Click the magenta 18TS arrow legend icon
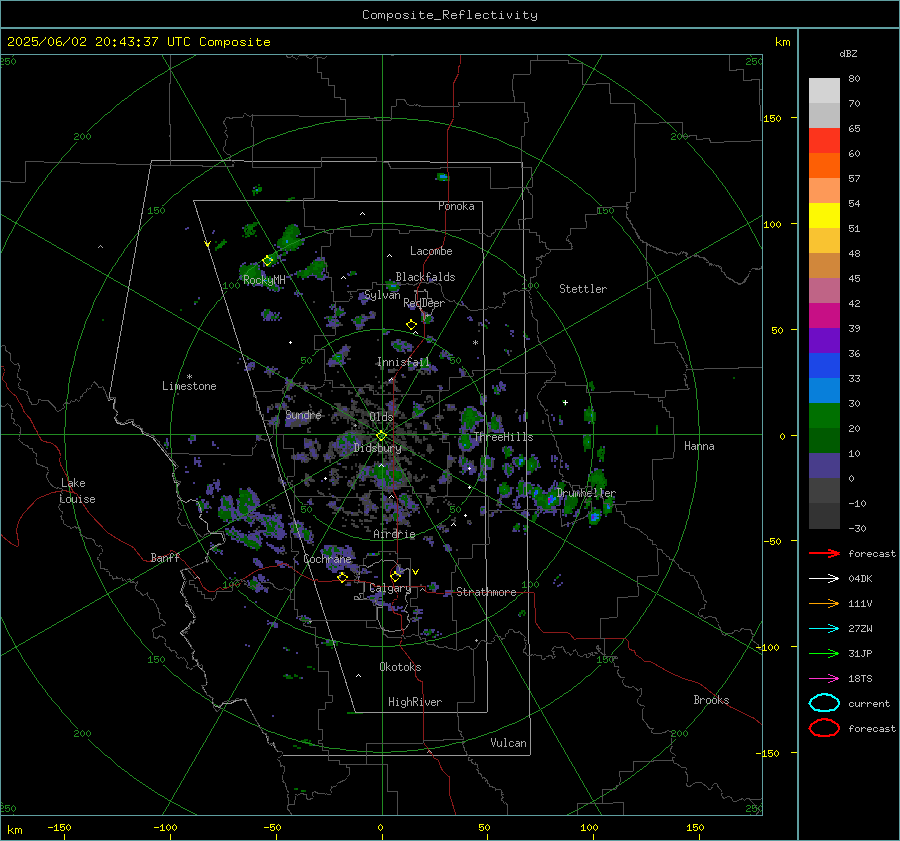Viewport: 900px width, 841px height. click(x=824, y=679)
